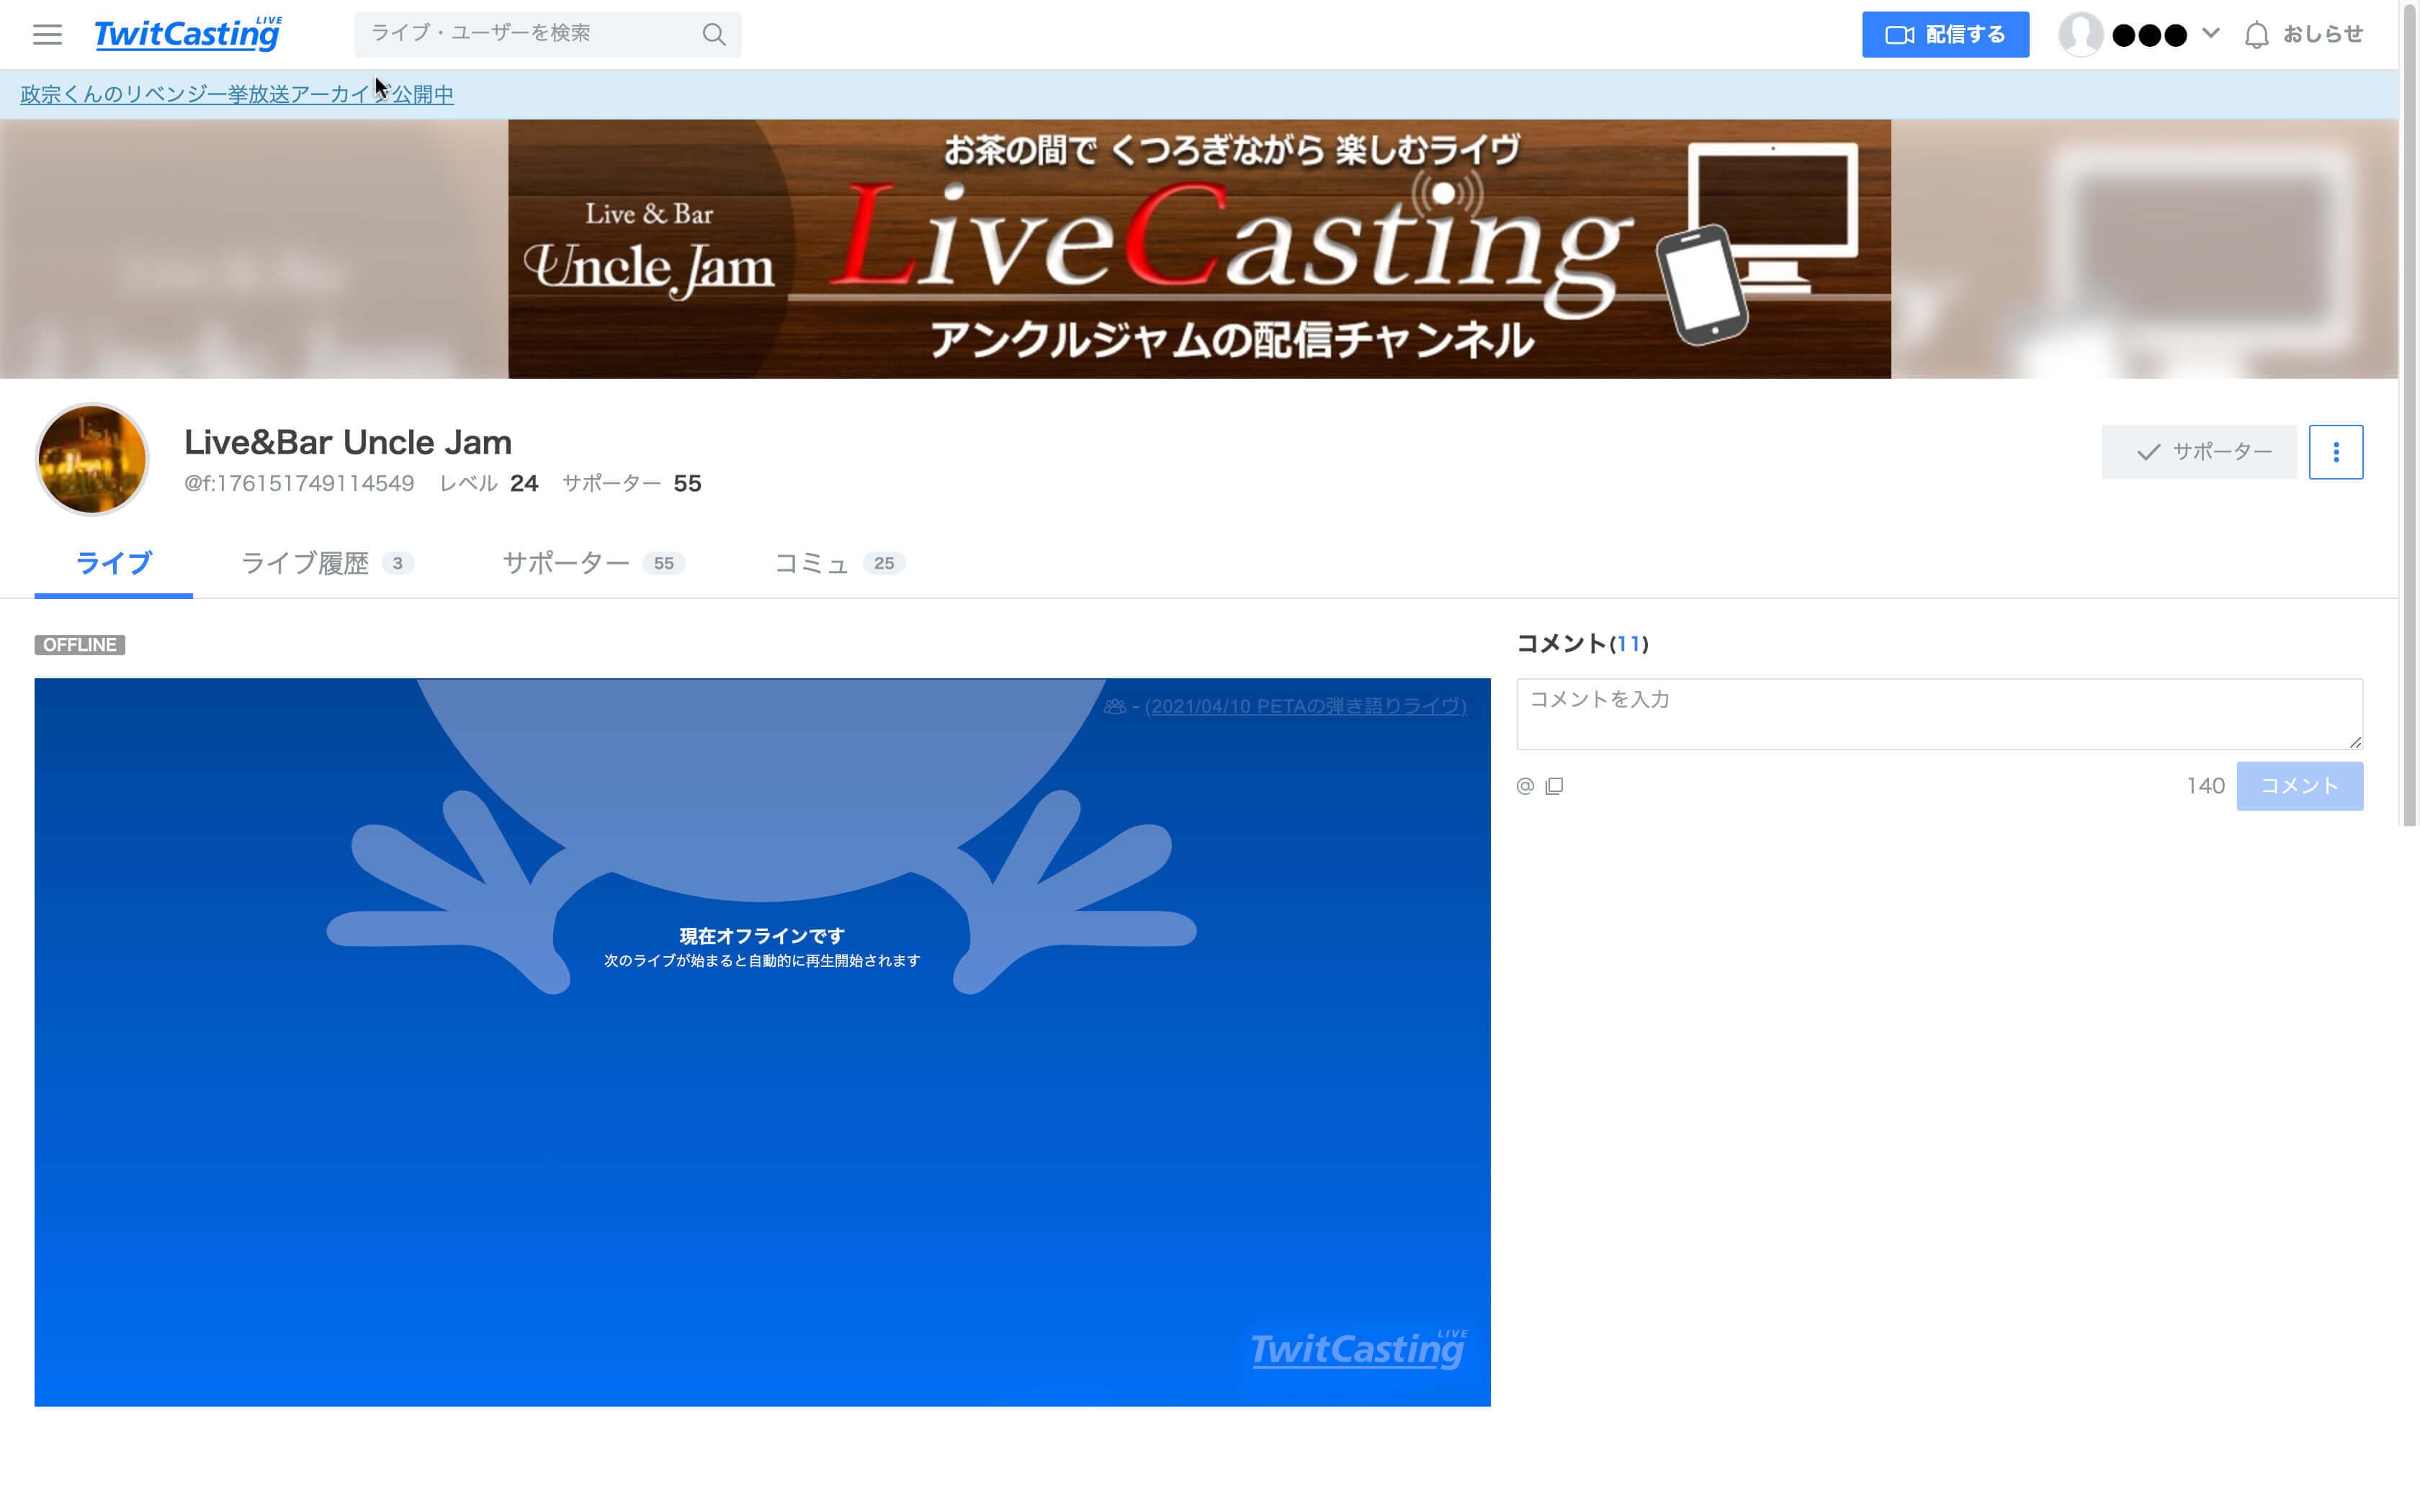Switch to the ライブ履歴 tab
Screen dimensions: 2420x1512
tap(327, 563)
